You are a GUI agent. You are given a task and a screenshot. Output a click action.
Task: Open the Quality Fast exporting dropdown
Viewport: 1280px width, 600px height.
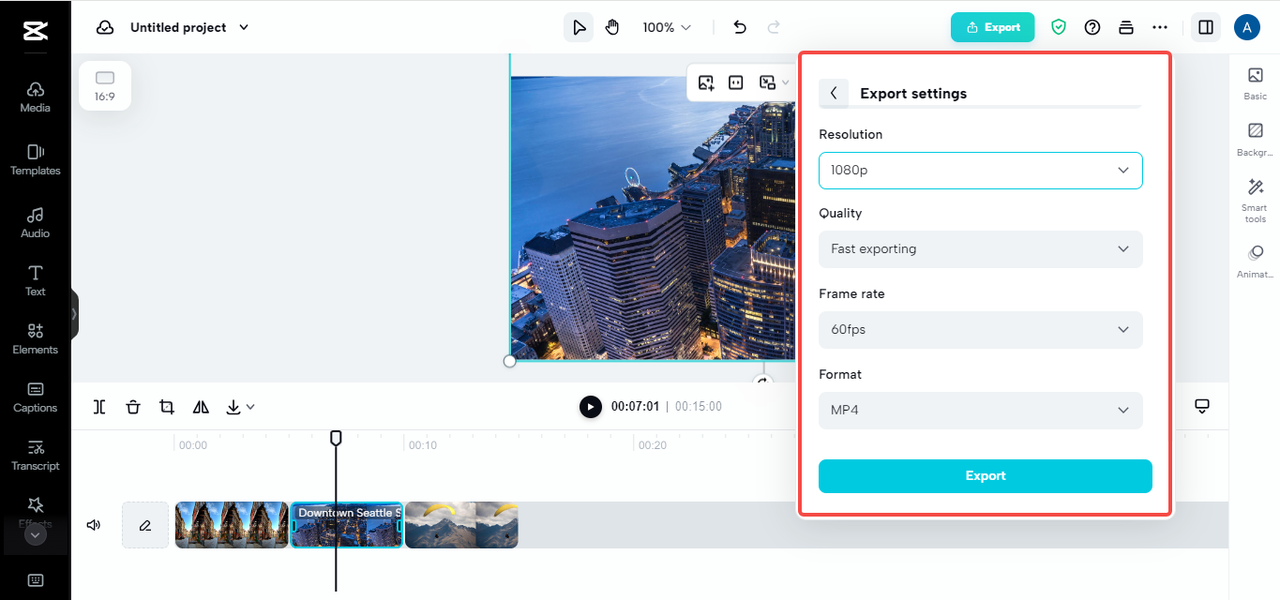click(980, 249)
